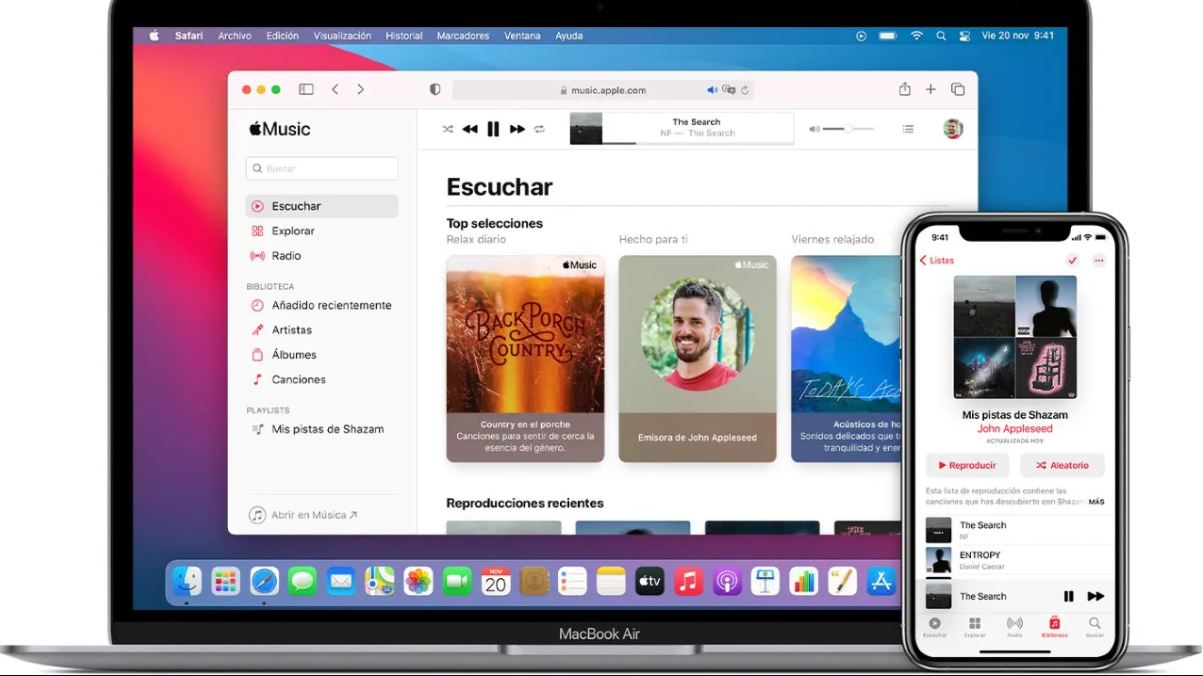The image size is (1203, 676).
Task: Open the play queue list icon
Action: click(x=908, y=129)
